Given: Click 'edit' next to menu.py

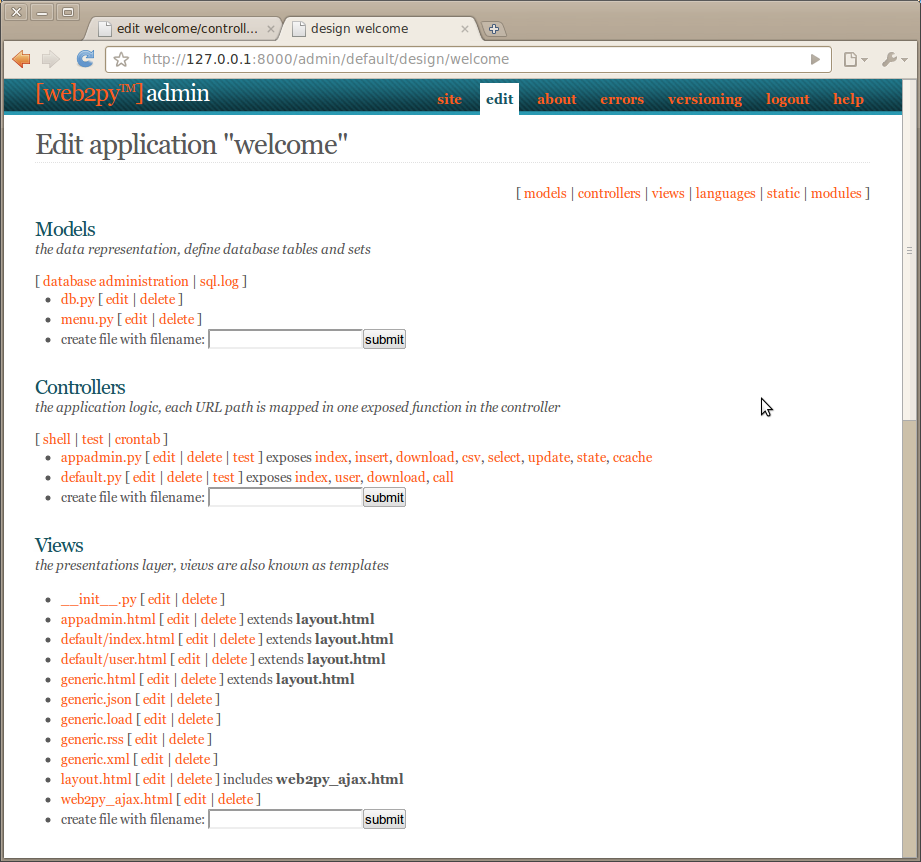Looking at the screenshot, I should pyautogui.click(x=136, y=319).
